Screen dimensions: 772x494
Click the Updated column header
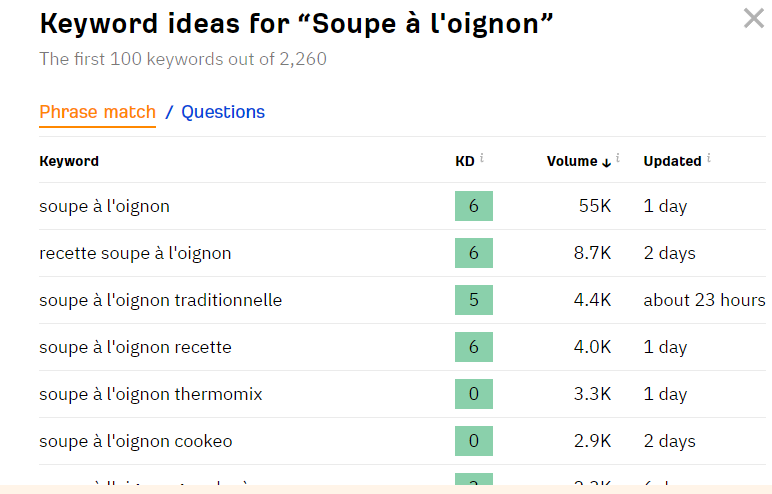[x=671, y=161]
